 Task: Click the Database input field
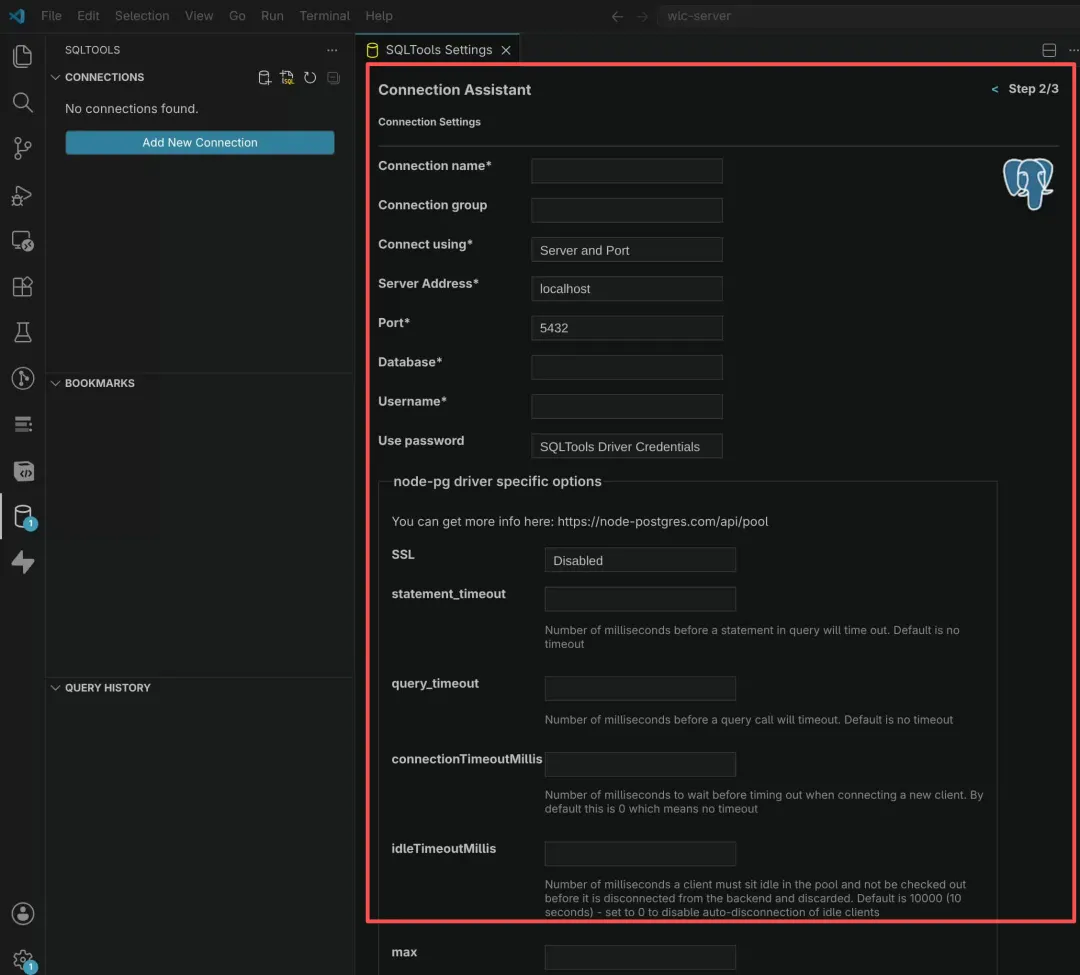[626, 367]
